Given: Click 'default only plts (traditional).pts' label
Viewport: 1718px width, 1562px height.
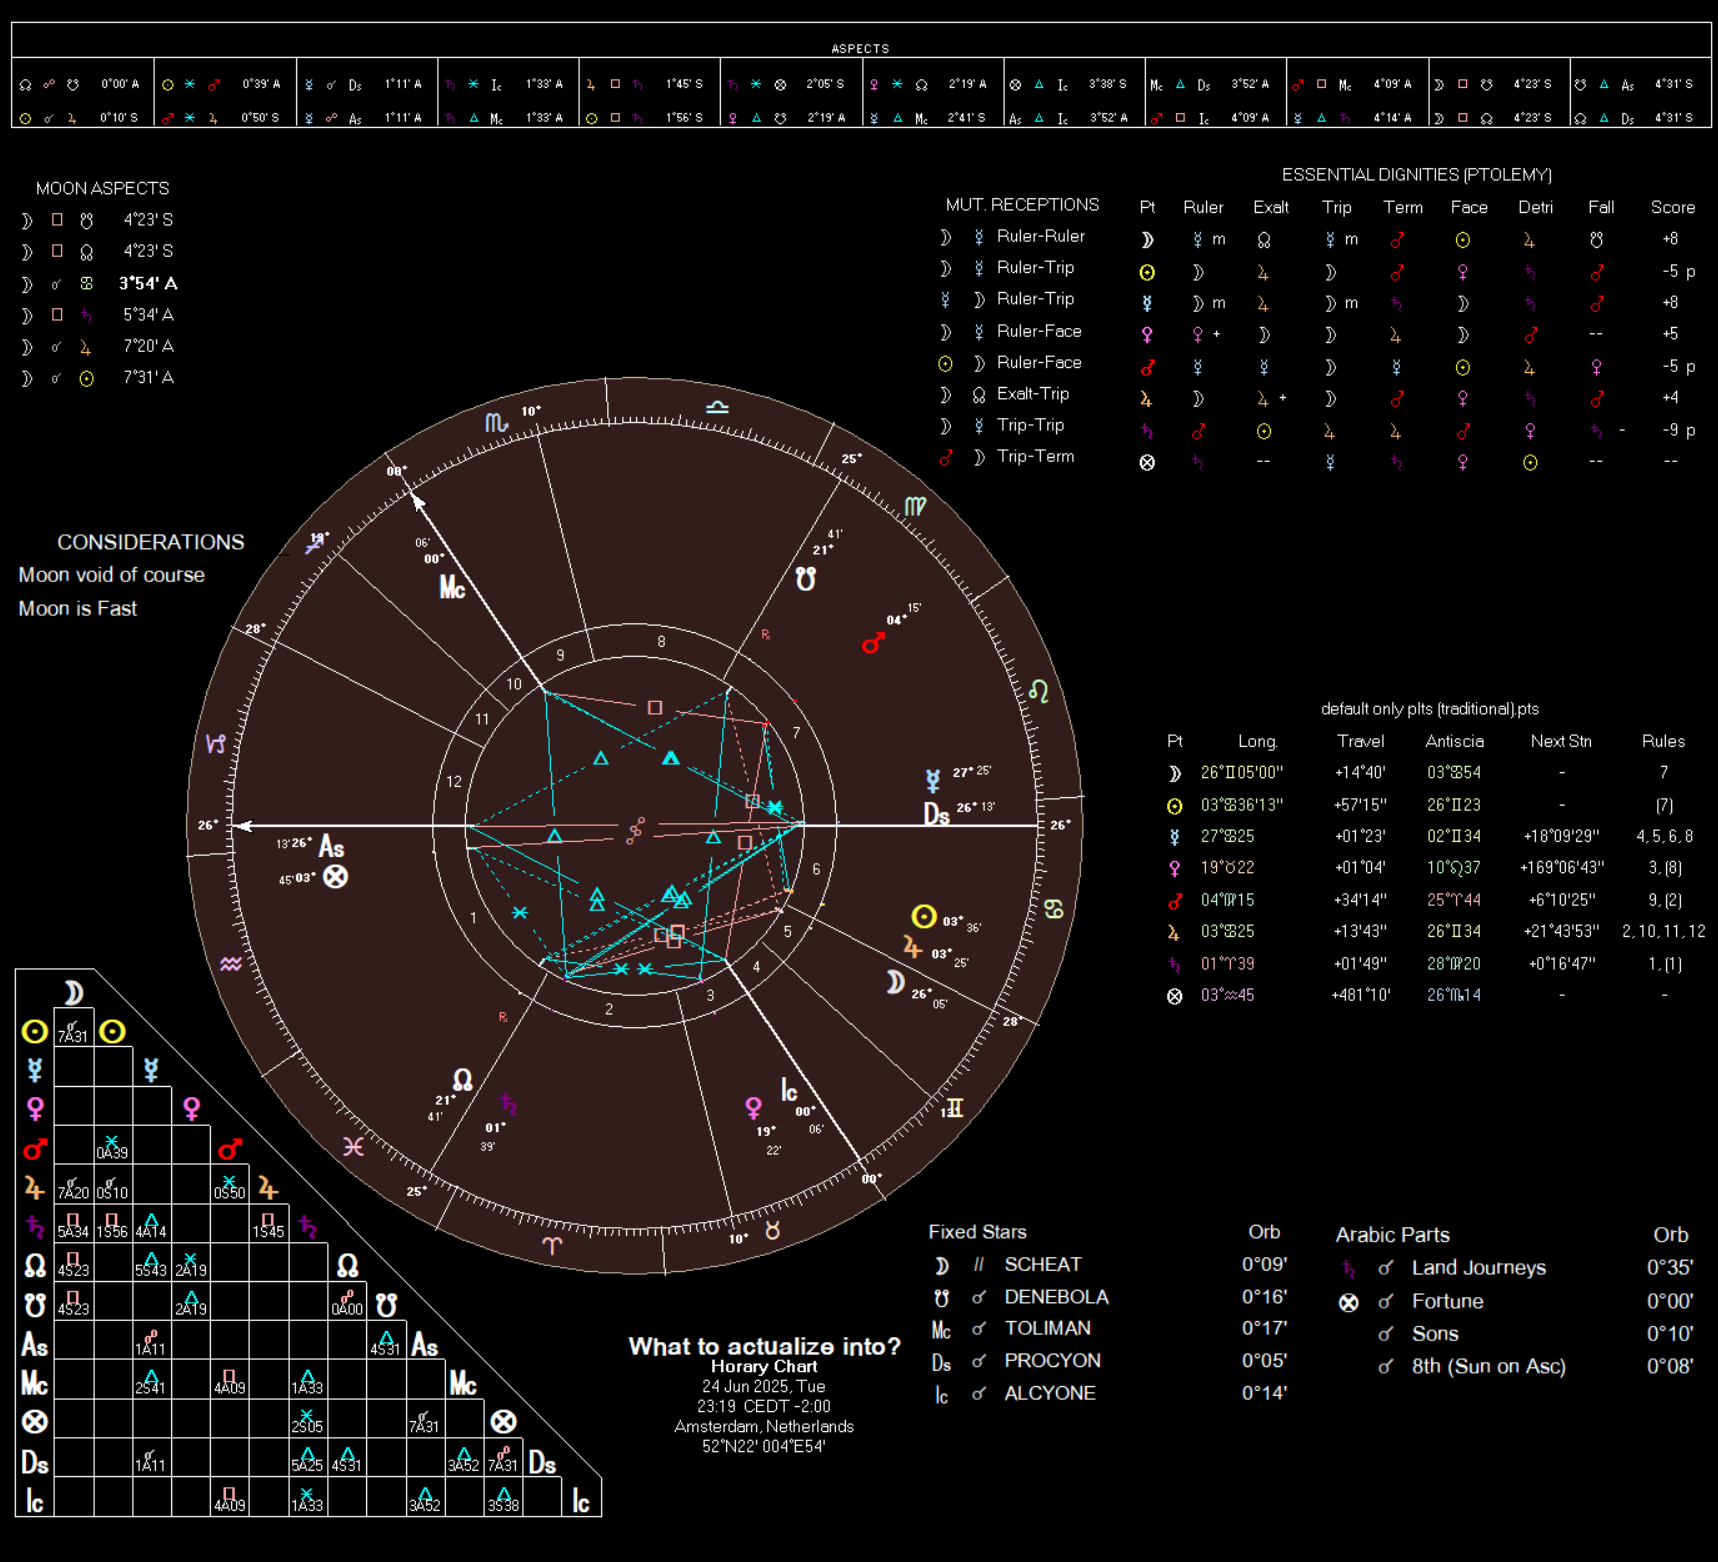Looking at the screenshot, I should coord(1429,709).
